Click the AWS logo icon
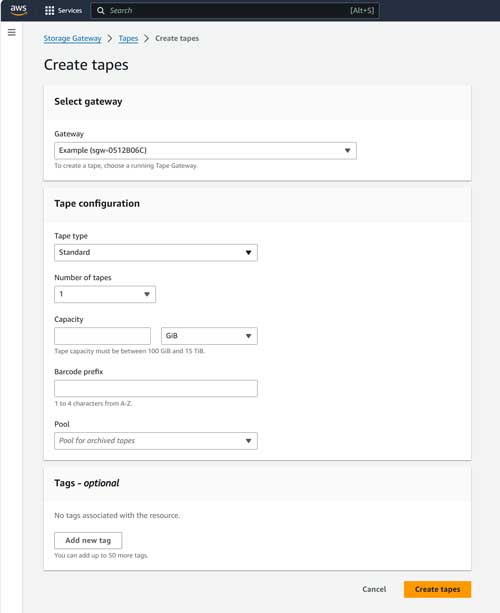This screenshot has width=500, height=613. click(x=18, y=10)
